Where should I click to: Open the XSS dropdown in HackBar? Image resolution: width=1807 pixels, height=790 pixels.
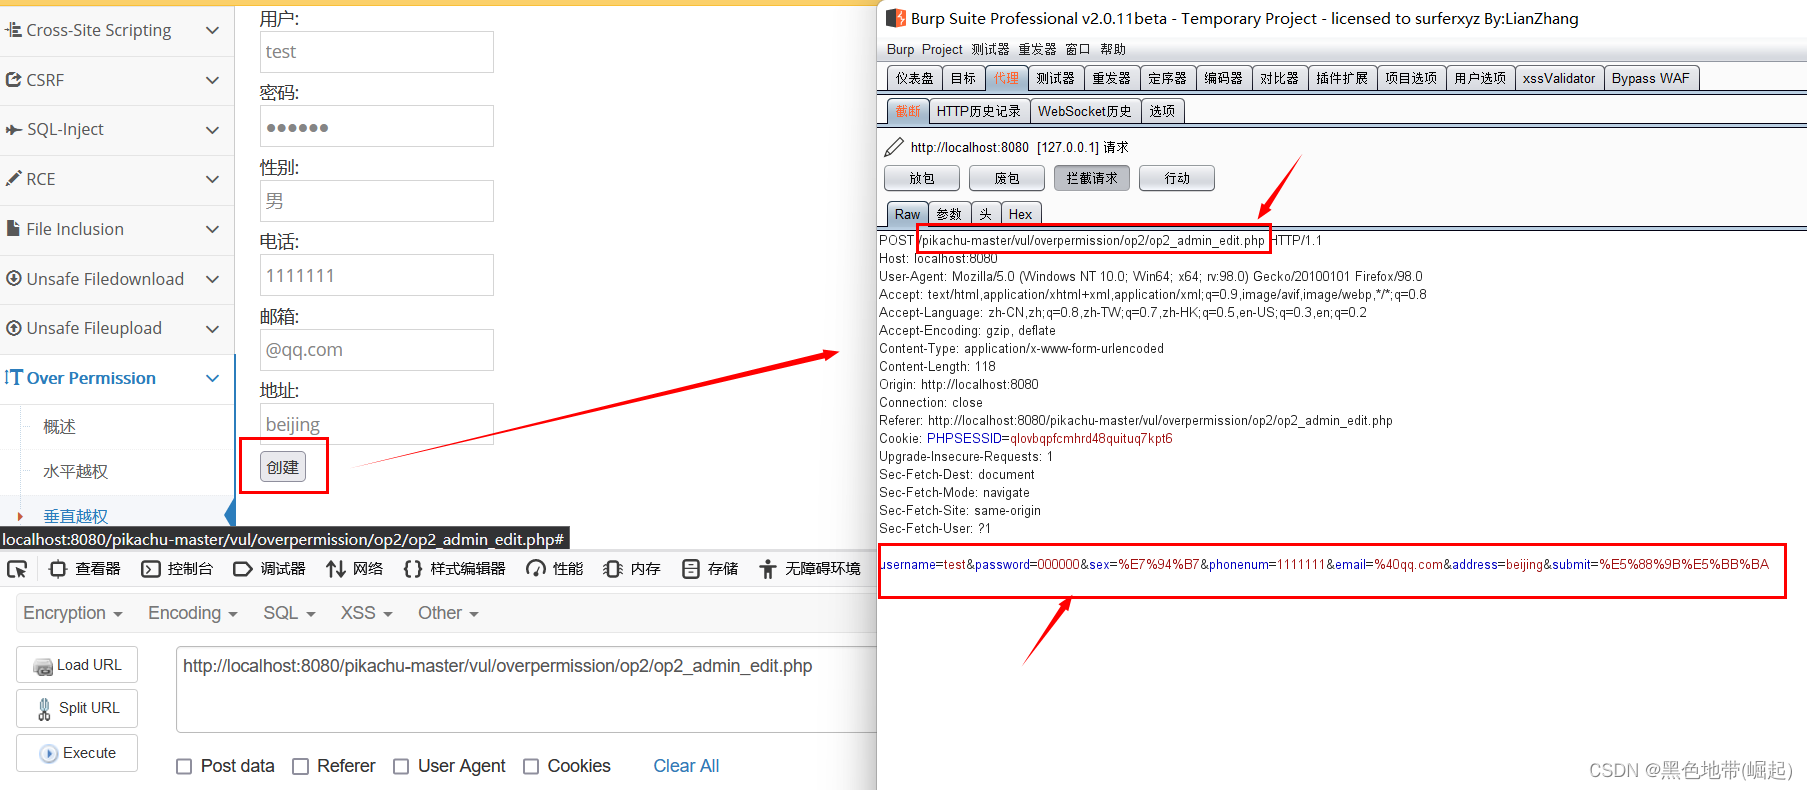click(366, 613)
